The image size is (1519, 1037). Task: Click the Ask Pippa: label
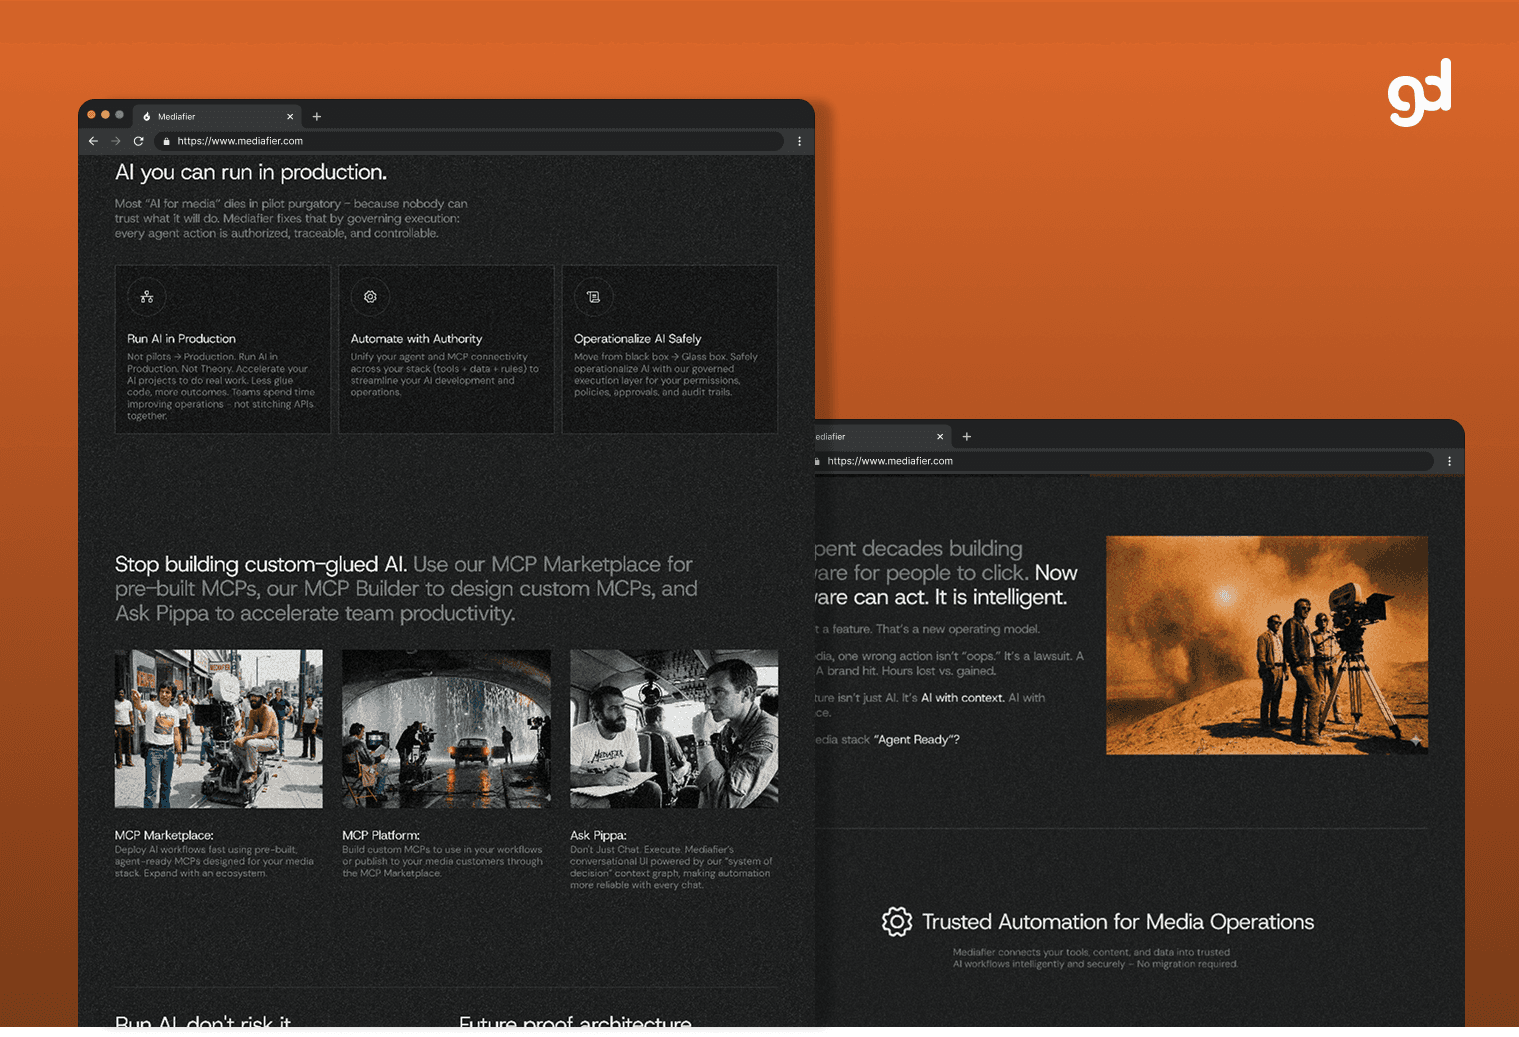(x=598, y=835)
